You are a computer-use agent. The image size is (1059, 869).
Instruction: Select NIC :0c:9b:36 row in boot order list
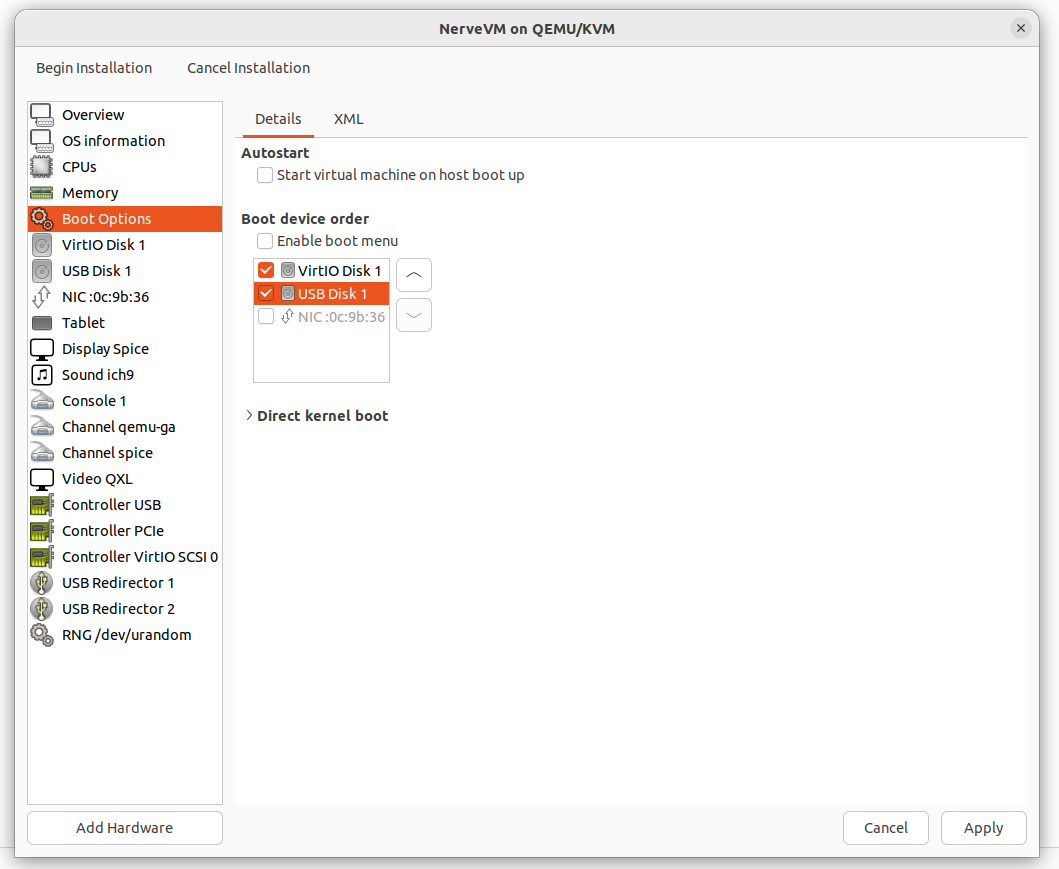pos(340,317)
